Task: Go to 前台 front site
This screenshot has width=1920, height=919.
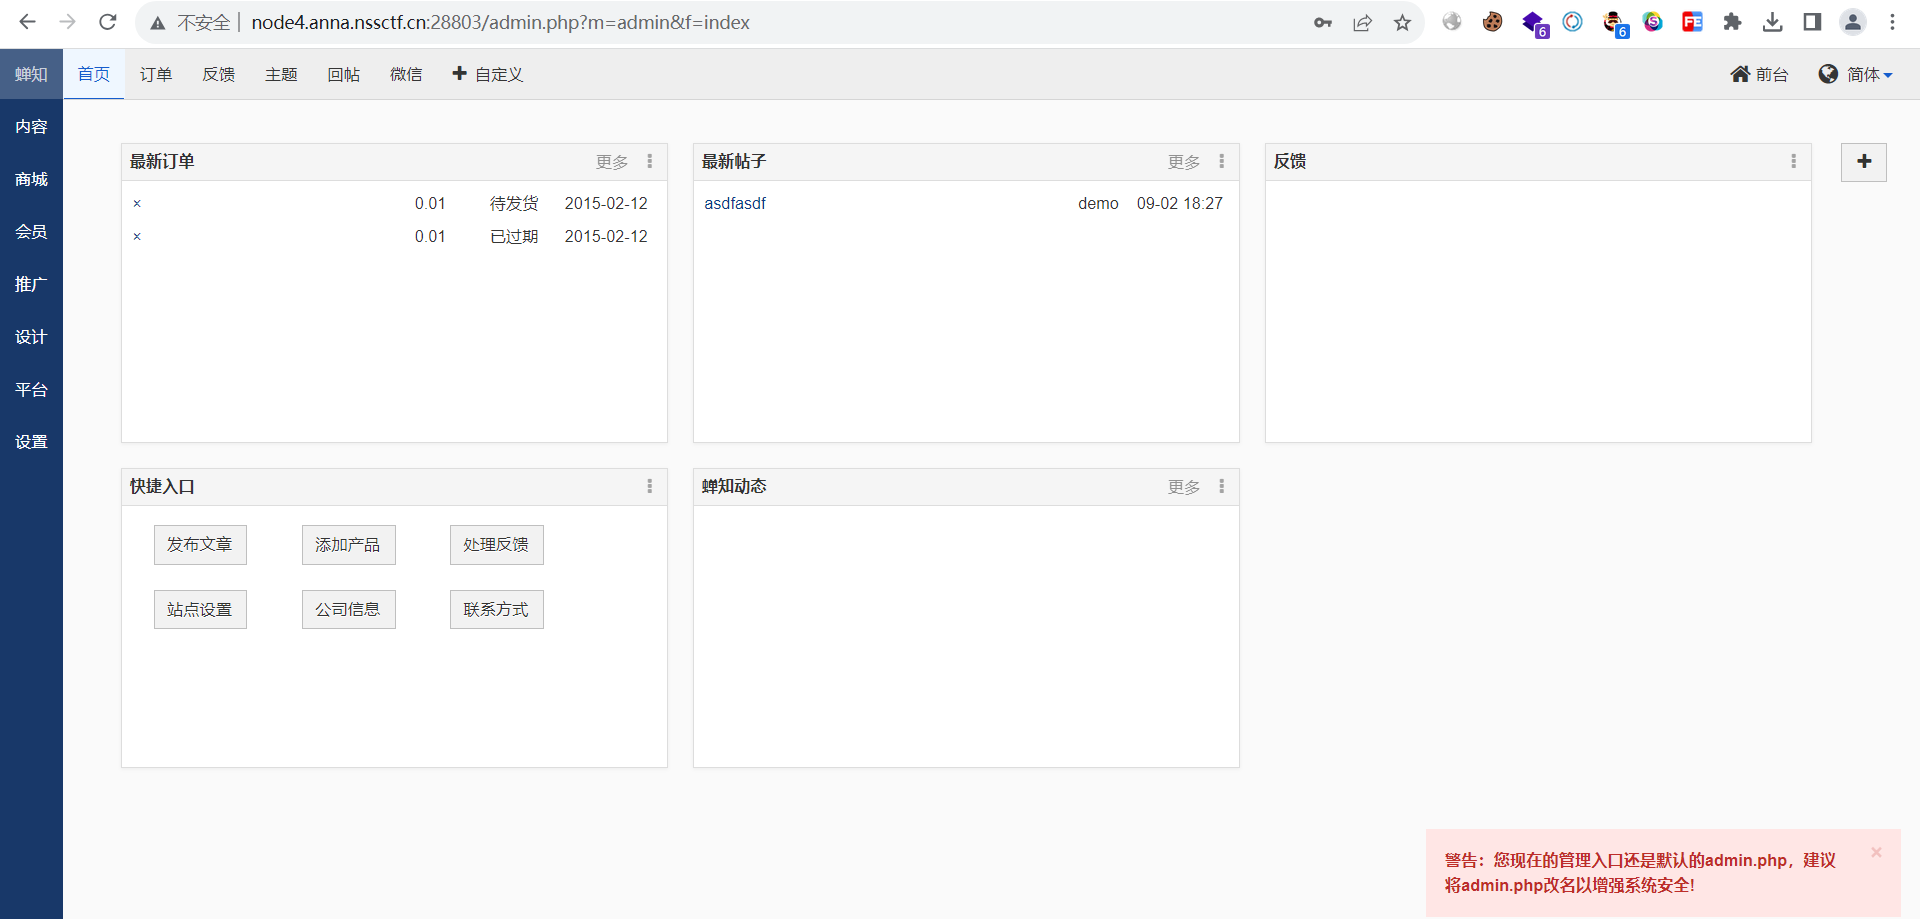Action: tap(1759, 74)
